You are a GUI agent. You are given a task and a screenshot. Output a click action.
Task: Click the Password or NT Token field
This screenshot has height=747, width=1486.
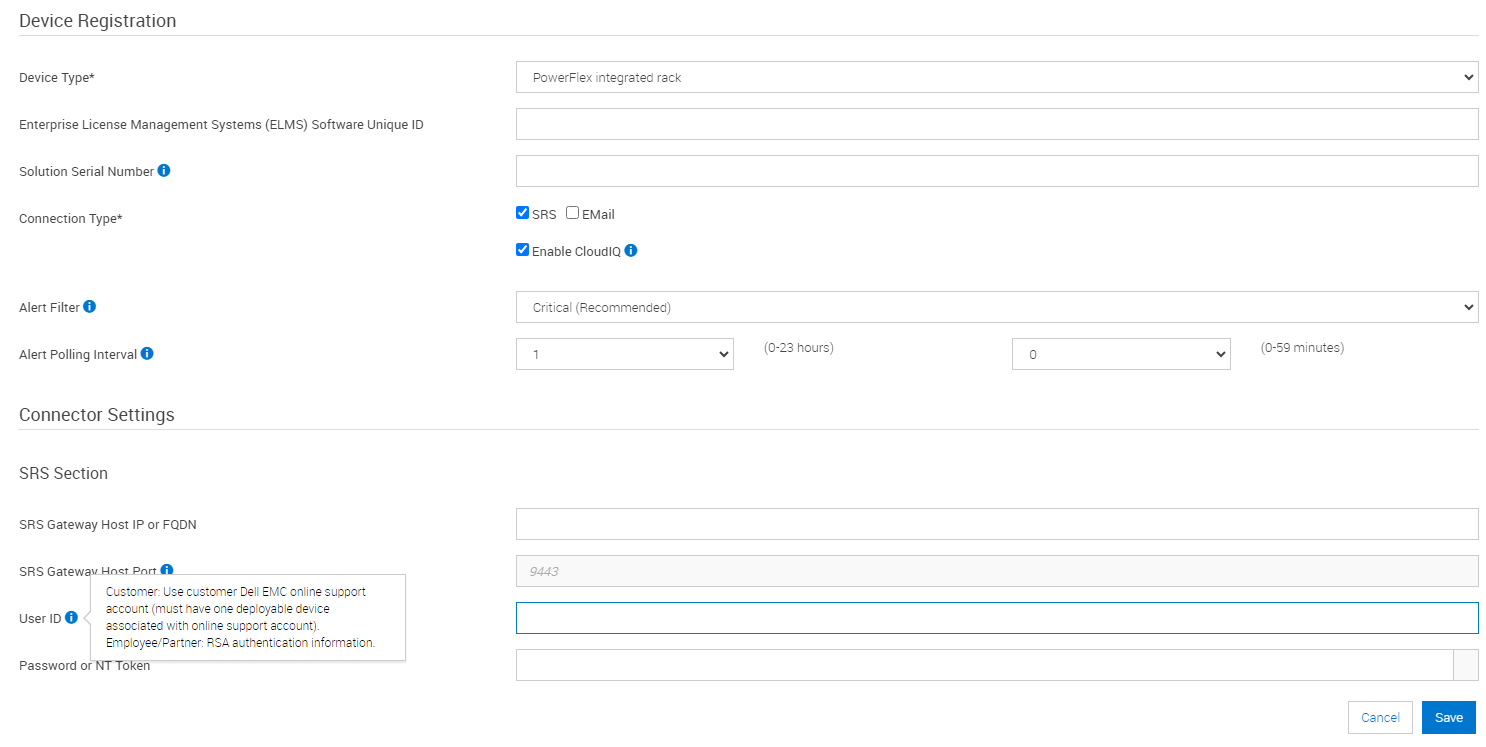(983, 665)
